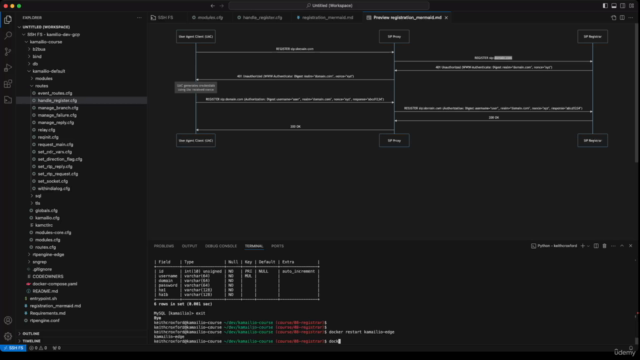Screen dimensions: 640x360
Task: Open the new terminal launch profile dropdown
Action: point(588,246)
